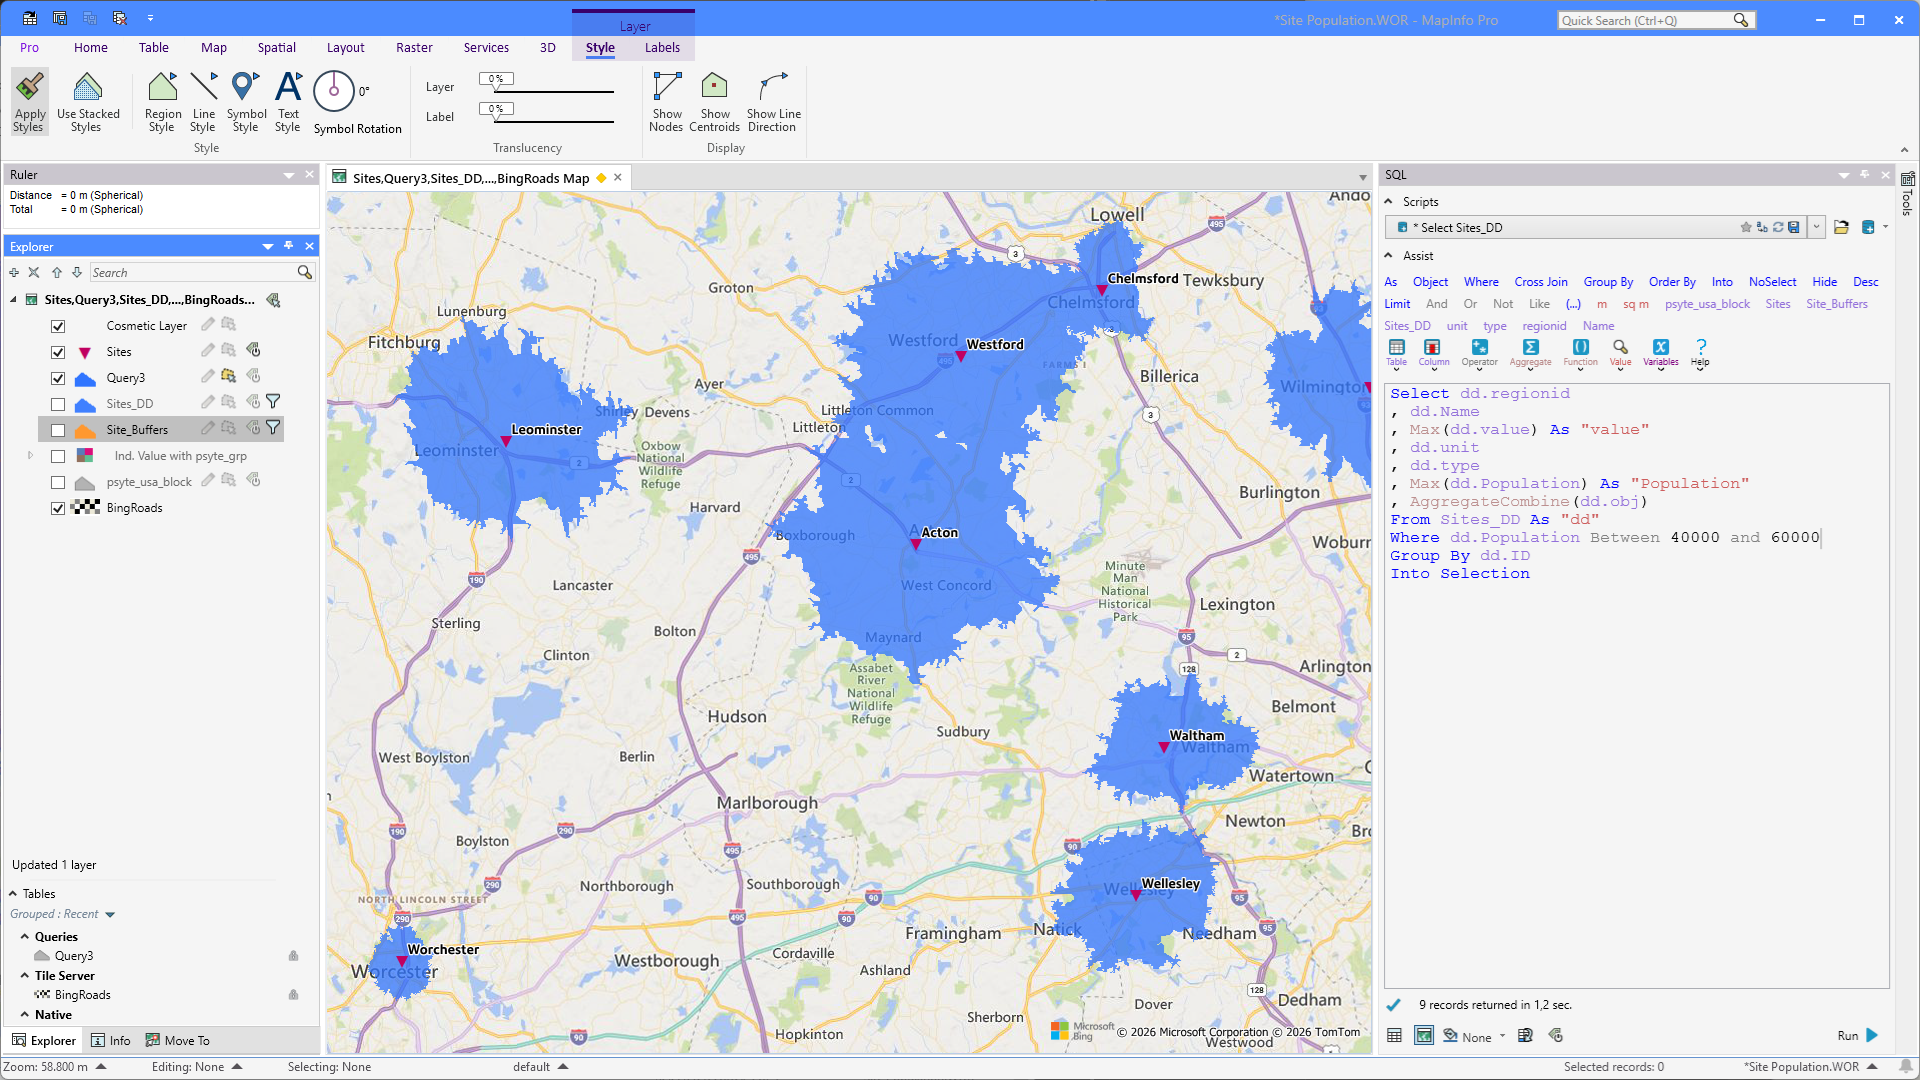1920x1080 pixels.
Task: Turn off the BingRoads layer checkbox
Action: tap(58, 508)
